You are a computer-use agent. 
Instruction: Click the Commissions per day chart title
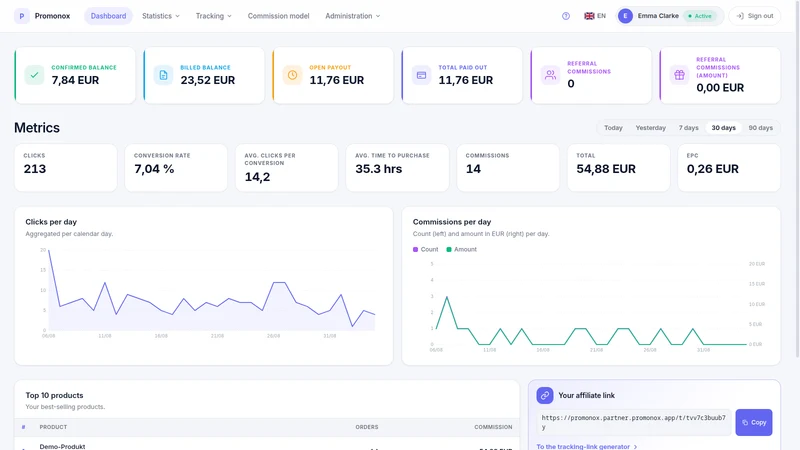point(452,222)
